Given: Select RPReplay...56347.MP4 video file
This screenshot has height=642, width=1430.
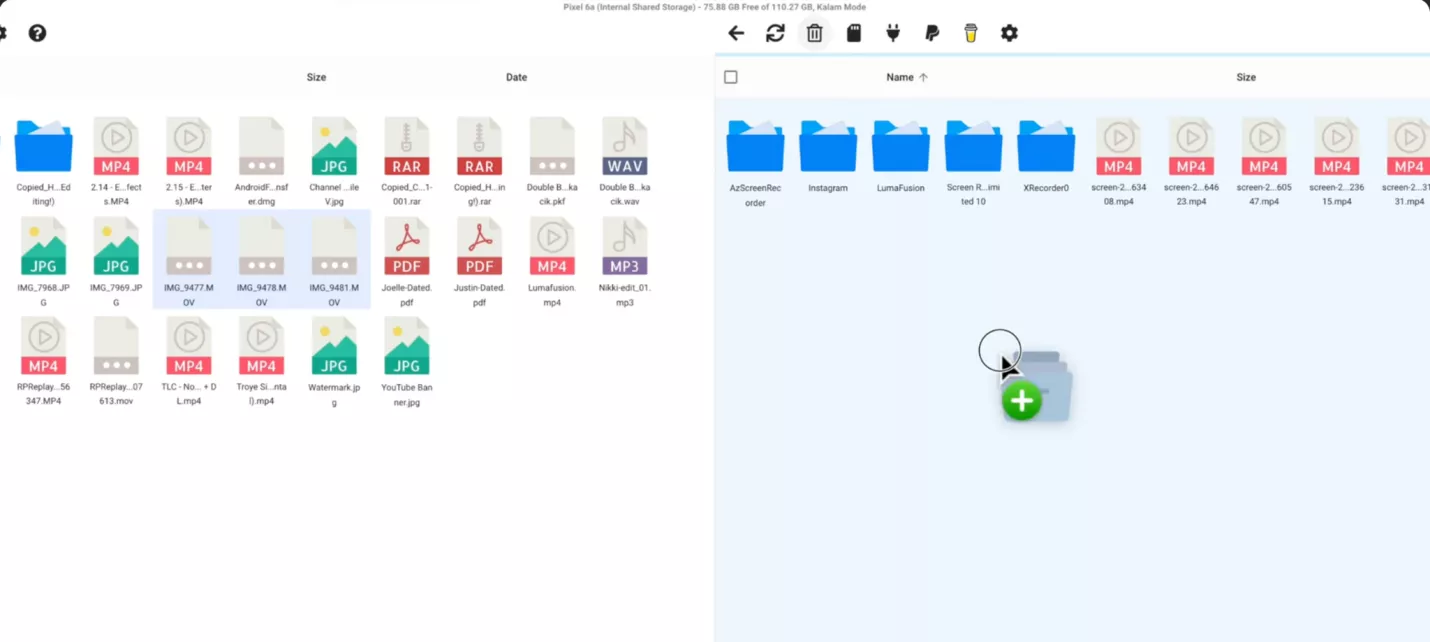Looking at the screenshot, I should click(43, 363).
